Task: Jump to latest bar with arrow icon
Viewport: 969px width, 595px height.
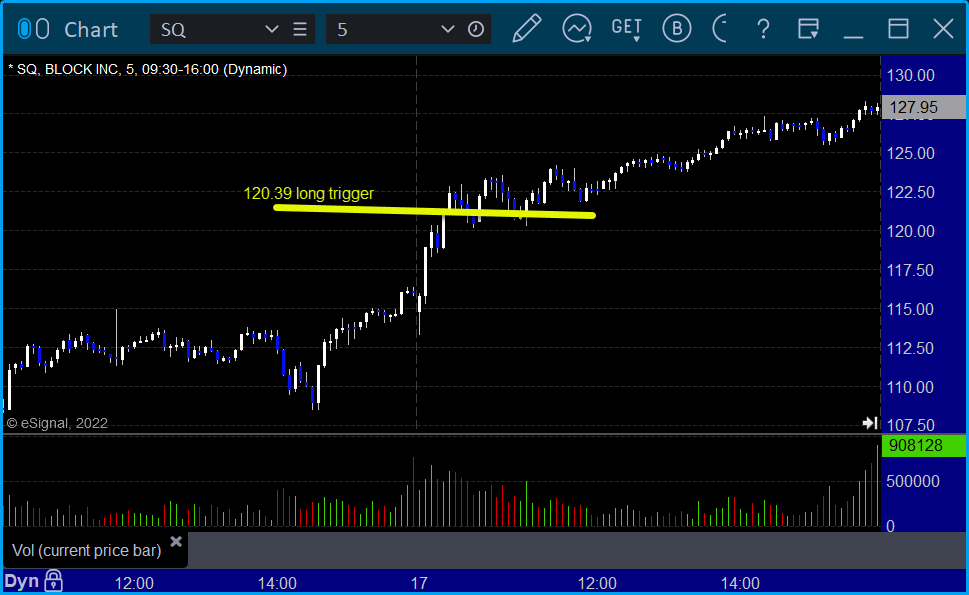Action: (870, 423)
